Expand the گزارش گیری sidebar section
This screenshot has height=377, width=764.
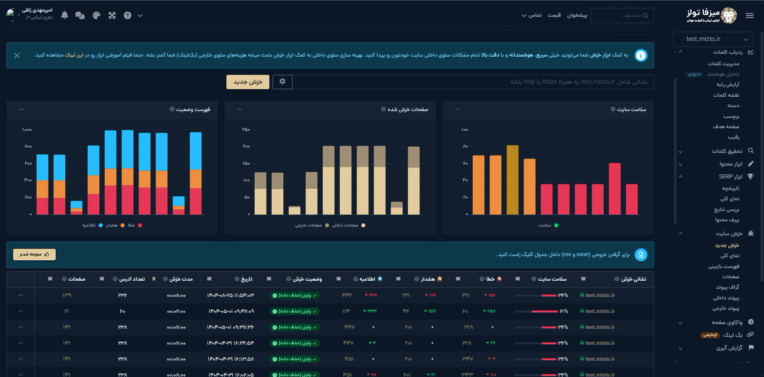[x=681, y=348]
